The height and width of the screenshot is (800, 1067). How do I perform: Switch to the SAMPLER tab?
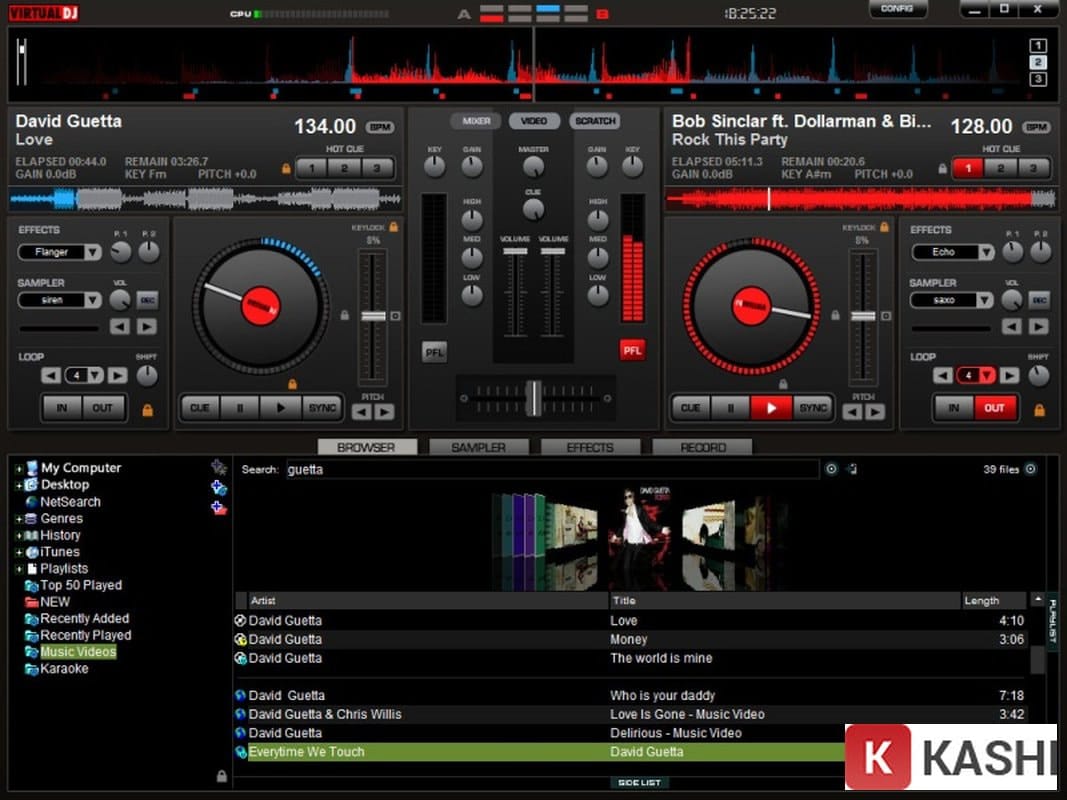tap(479, 447)
